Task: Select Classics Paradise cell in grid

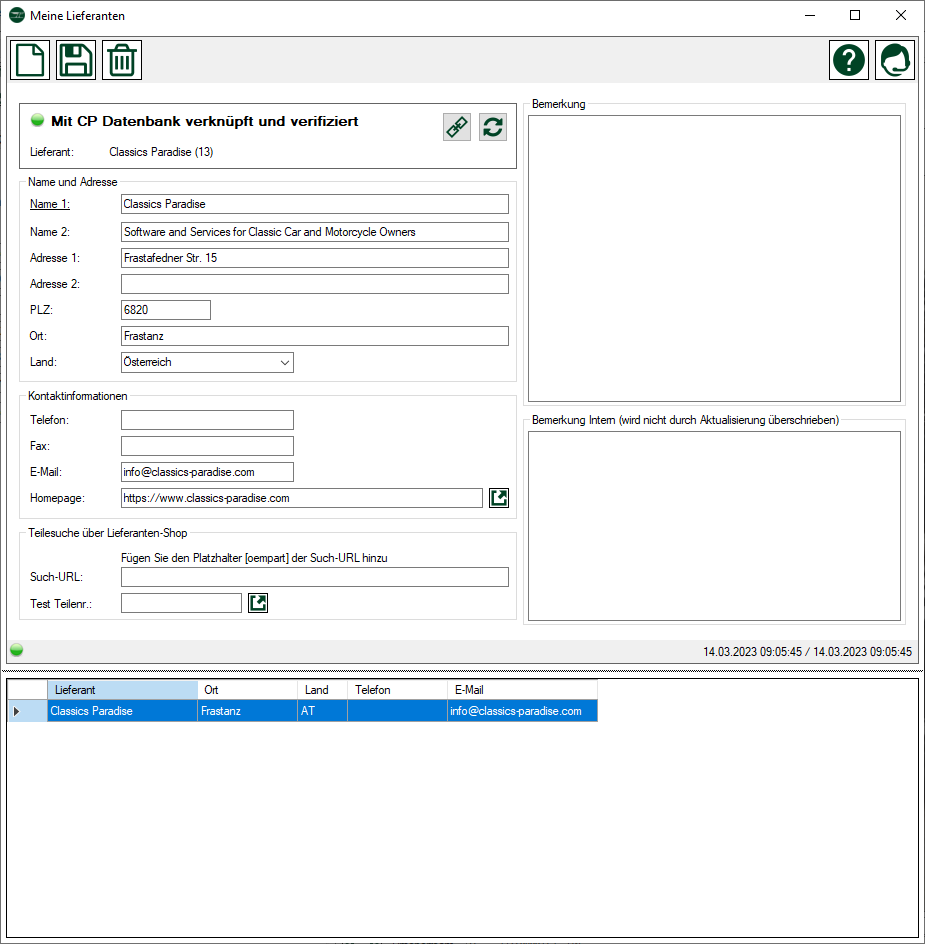Action: pos(123,711)
